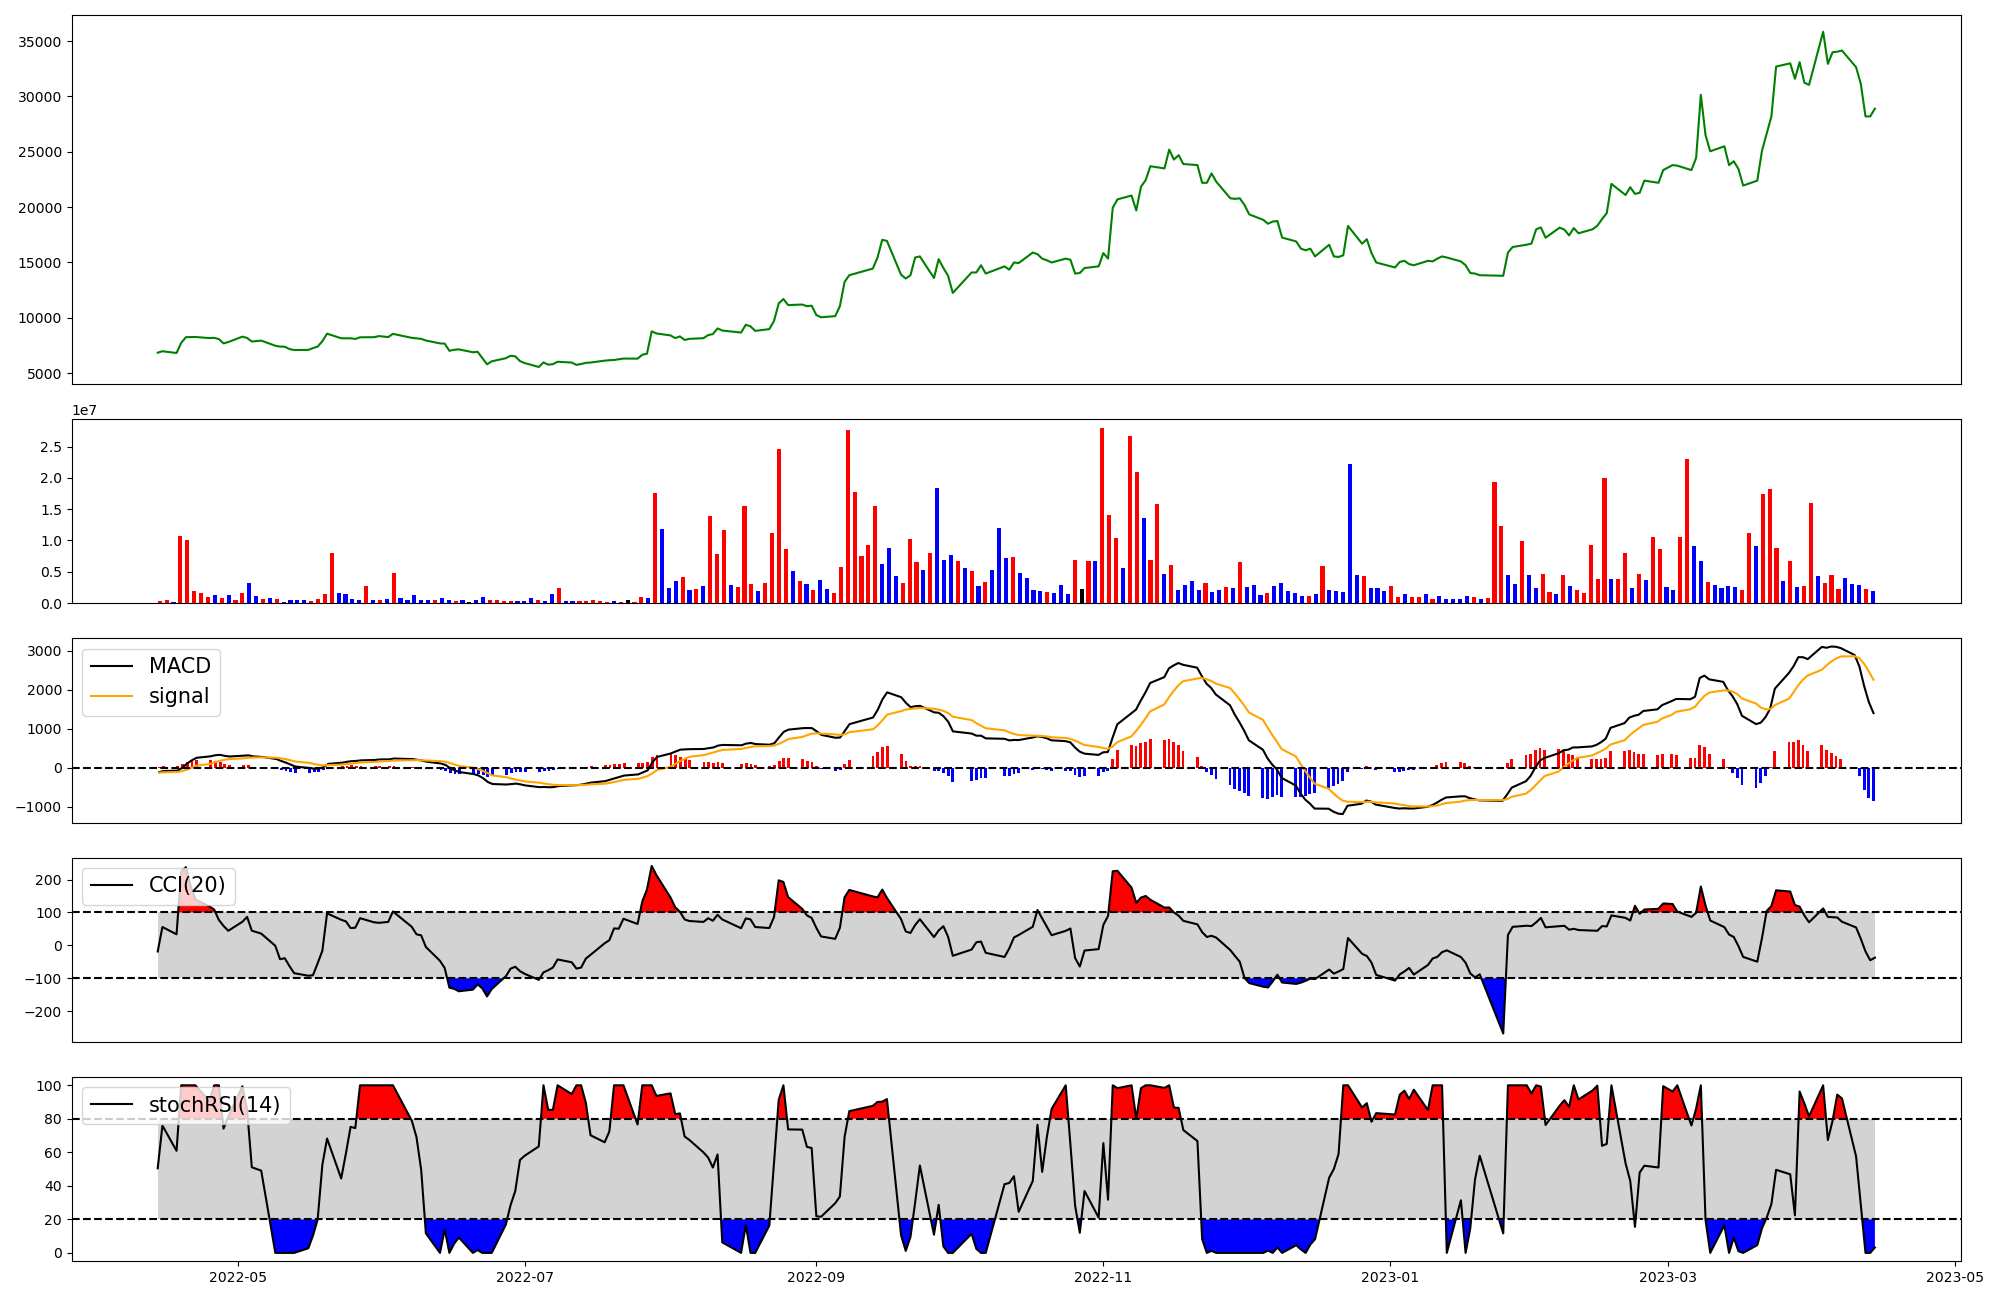Click the stochRSI(14) legend label
2000x1300 pixels.
[214, 1105]
